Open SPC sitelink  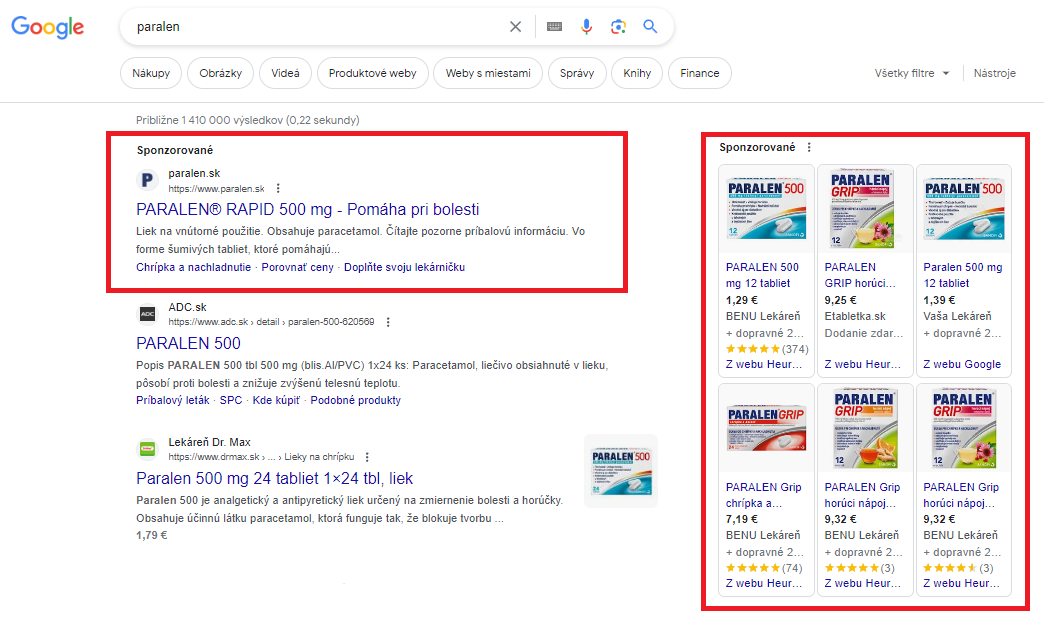[x=231, y=400]
